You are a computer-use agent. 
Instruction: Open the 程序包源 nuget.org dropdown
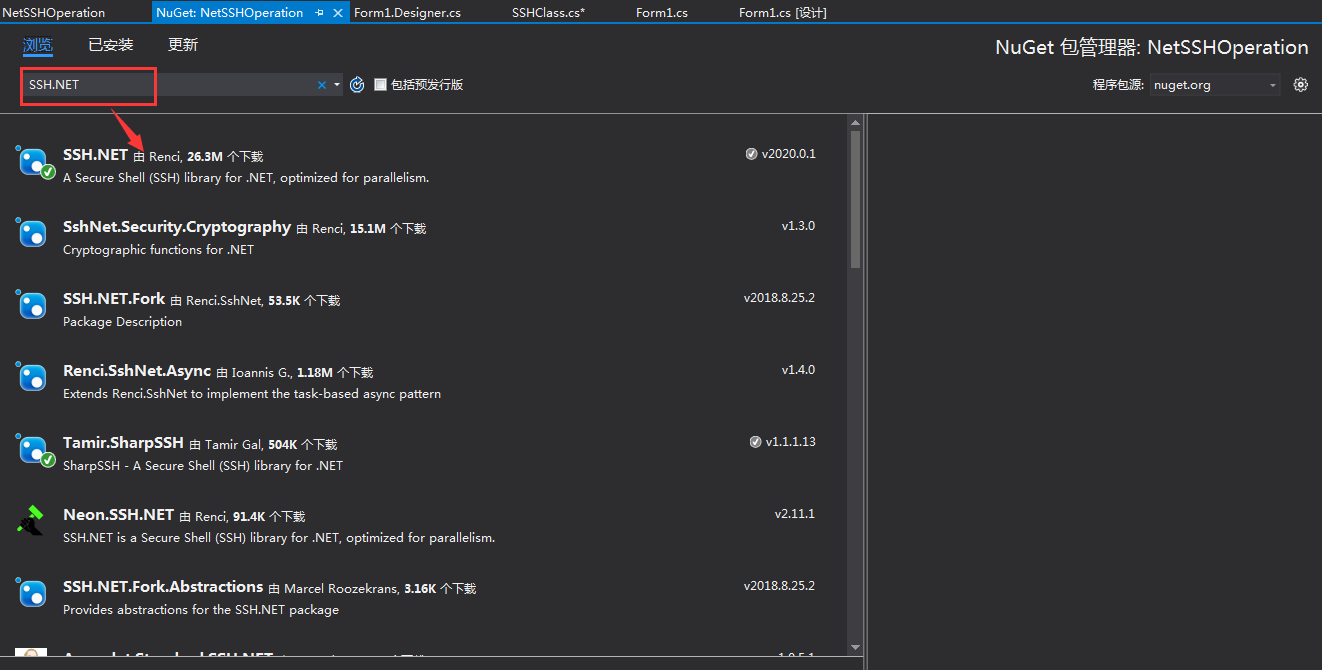point(1215,85)
